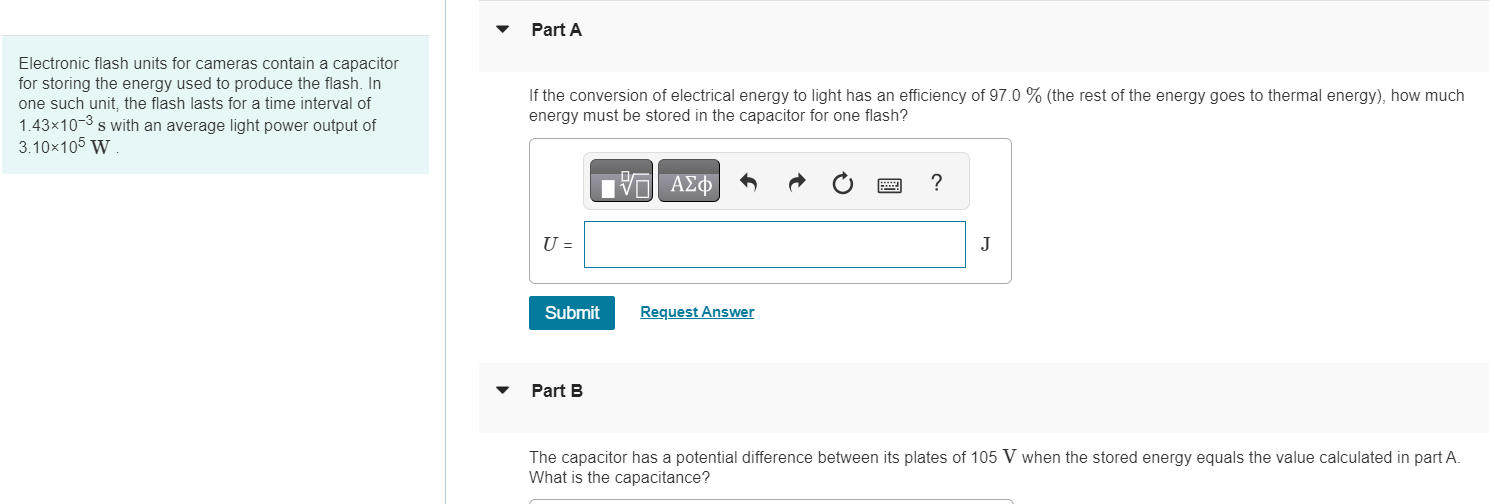Click the "U =" variable label
1495x504 pixels.
[x=557, y=244]
